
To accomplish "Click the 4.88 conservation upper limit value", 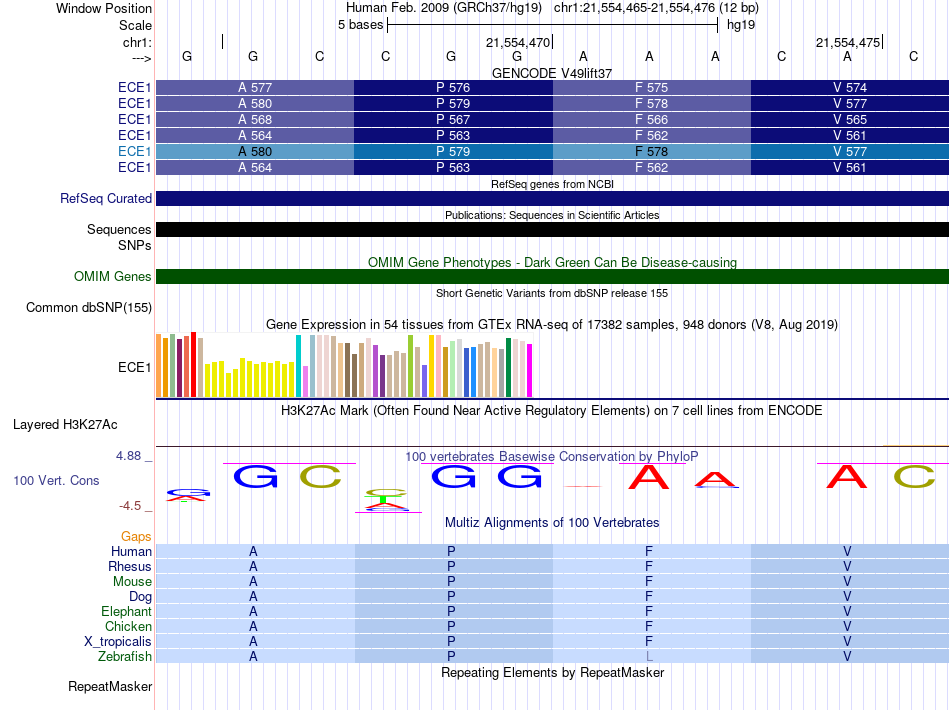I will 128,456.
